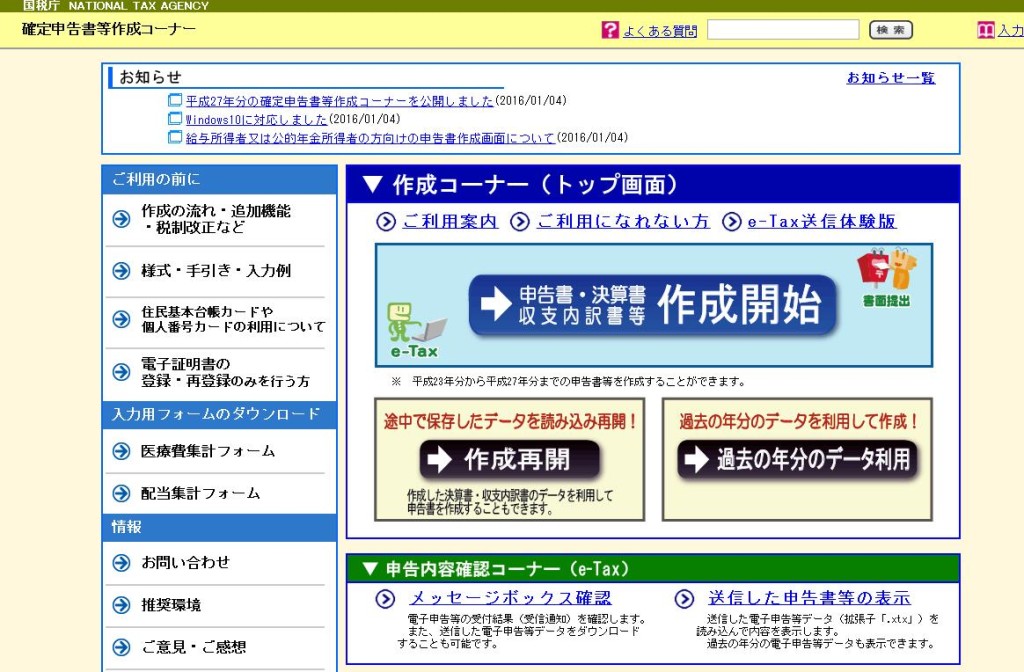Click inside the search input field
The width and height of the screenshot is (1024, 672).
click(783, 29)
